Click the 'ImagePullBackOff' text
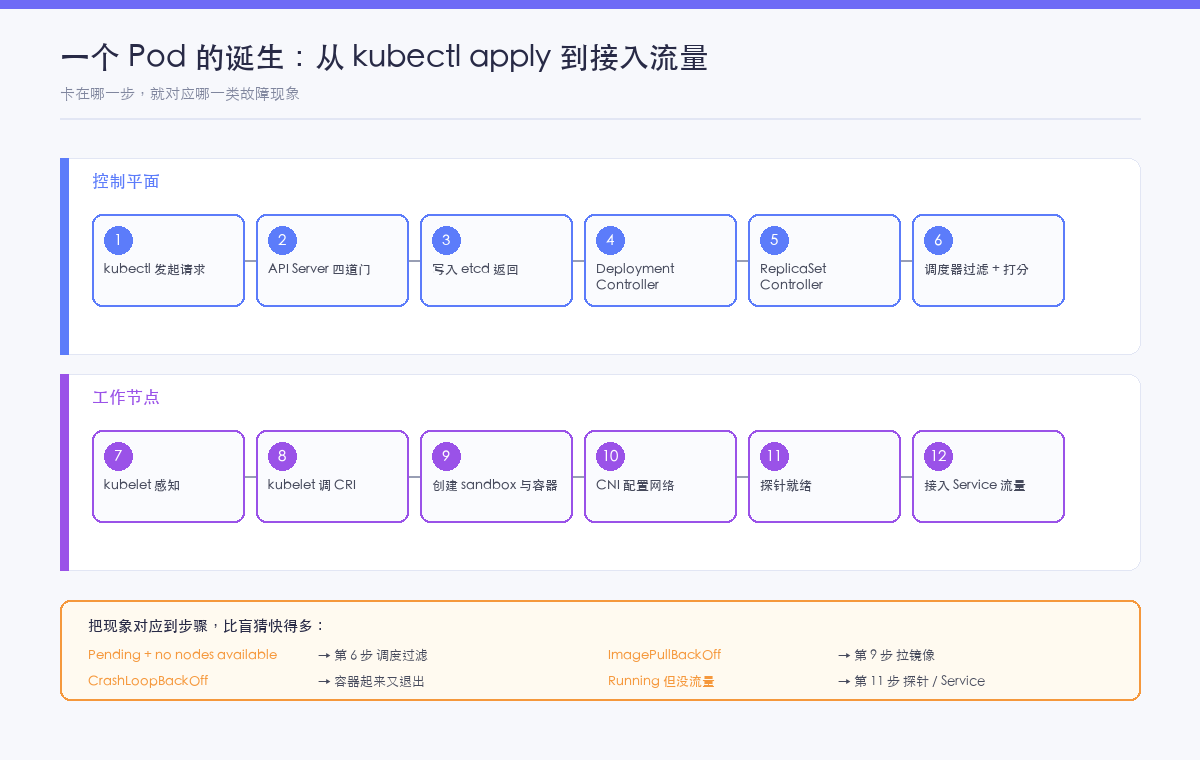The image size is (1200, 760). 664,655
